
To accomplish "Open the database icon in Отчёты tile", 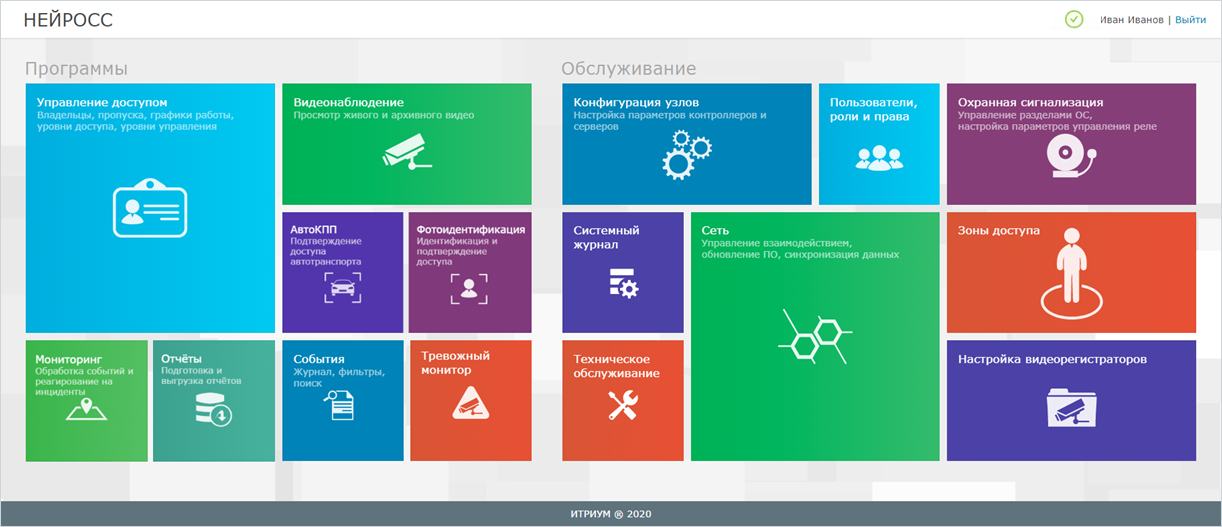I will tap(213, 410).
